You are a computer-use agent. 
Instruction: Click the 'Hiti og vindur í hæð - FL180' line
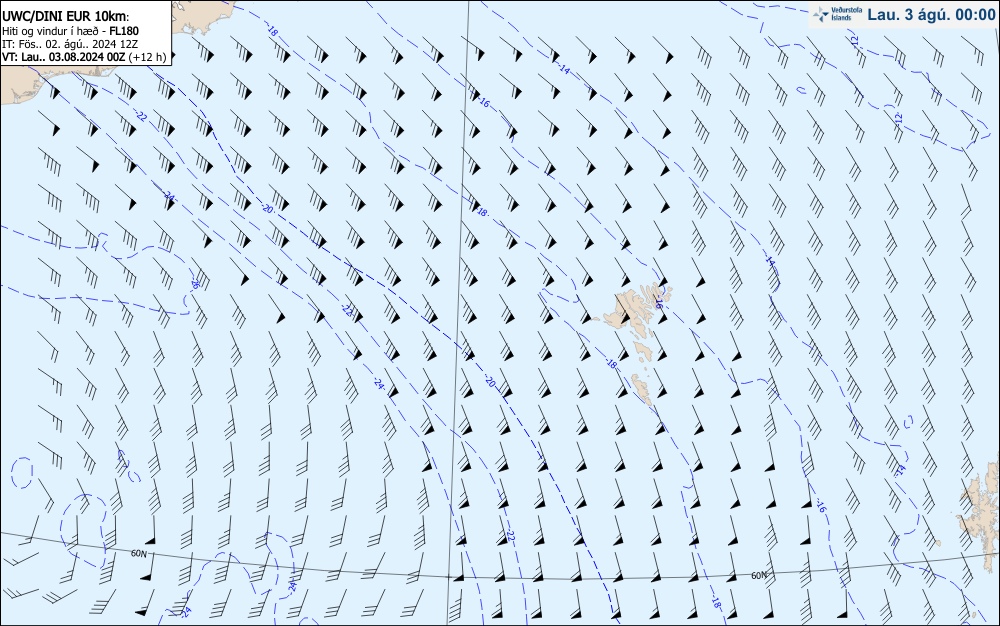70,31
